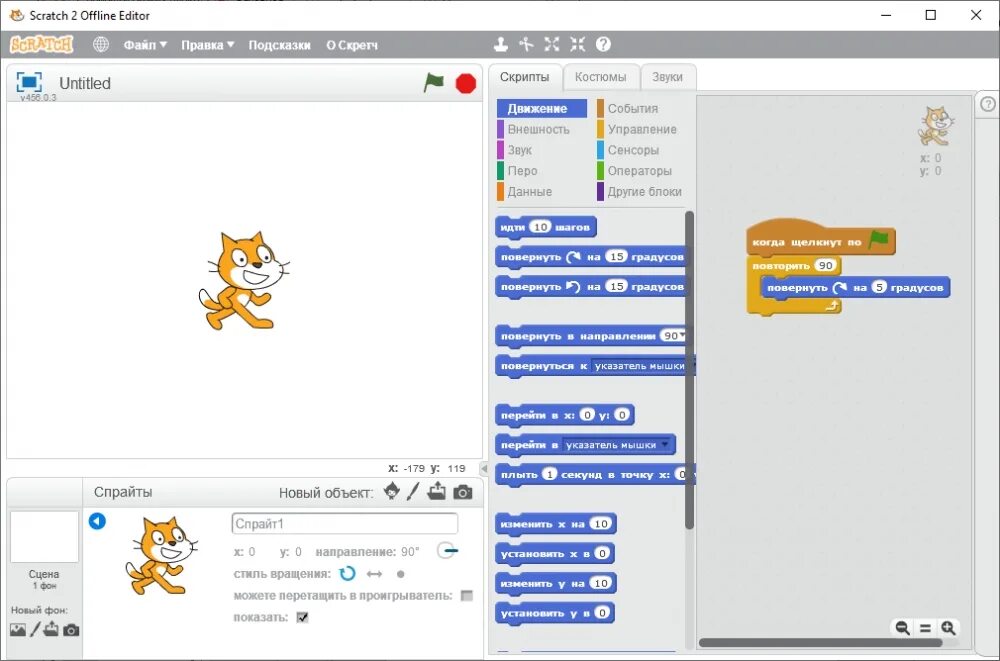The width and height of the screenshot is (1000, 661).
Task: Click the Scratch logo
Action: [x=42, y=44]
